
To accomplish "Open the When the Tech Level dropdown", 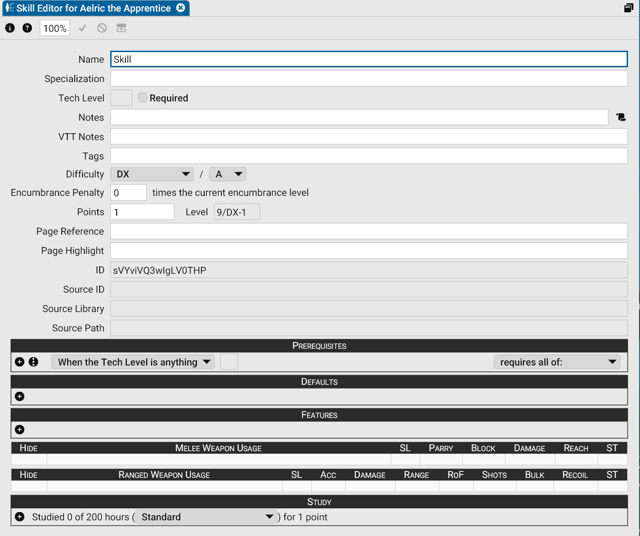I will [133, 362].
